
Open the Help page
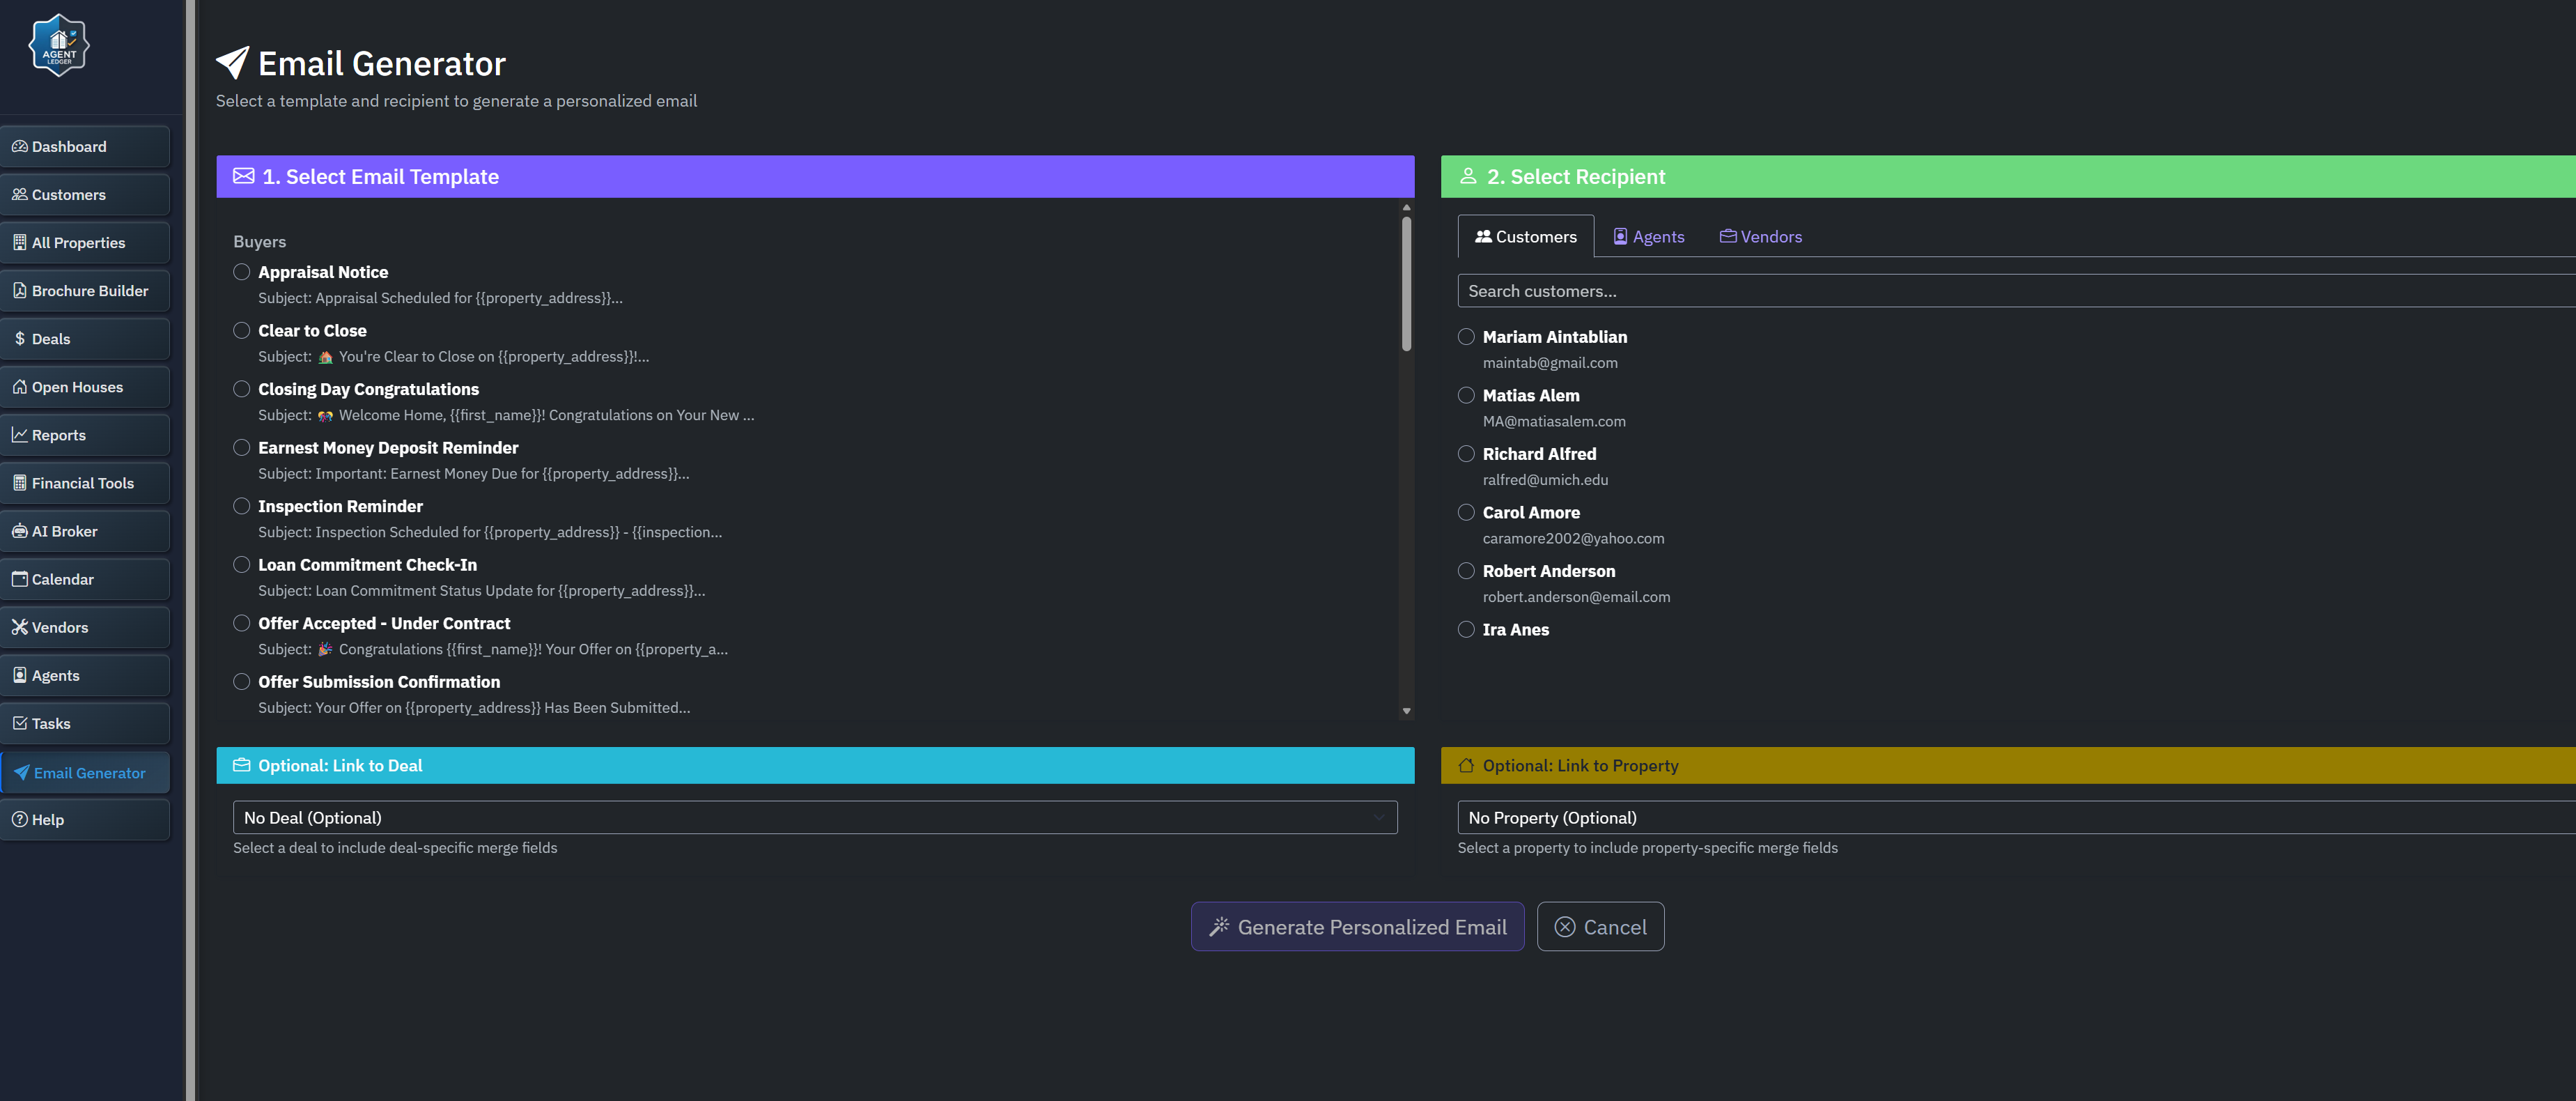coord(84,819)
